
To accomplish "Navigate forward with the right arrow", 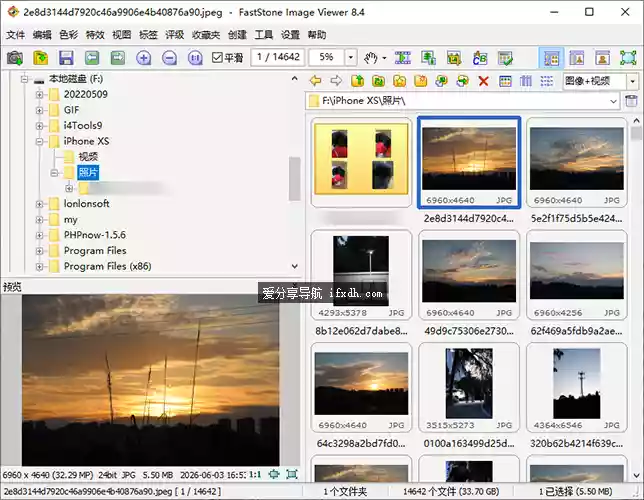I will coord(336,81).
